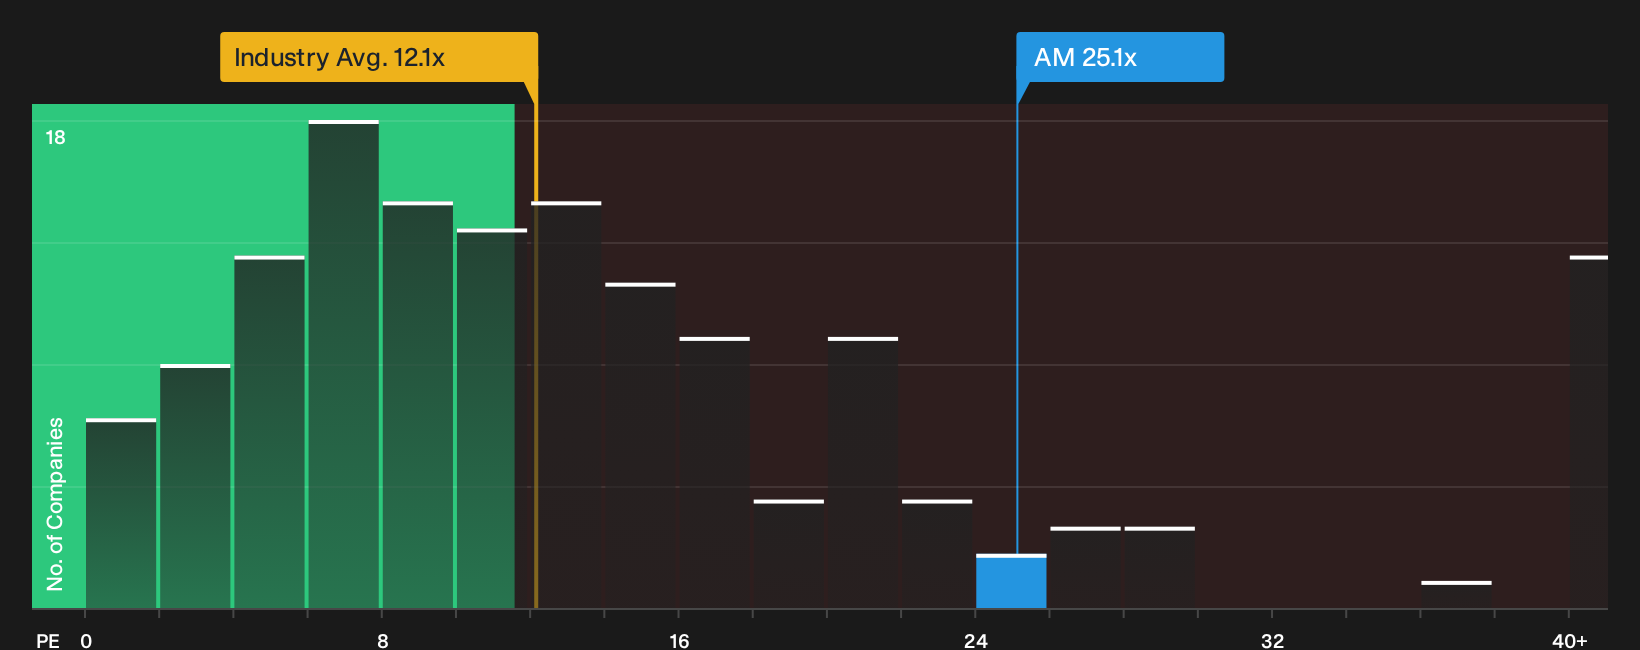Click the axis label '32'
The height and width of the screenshot is (650, 1640).
tap(1272, 640)
